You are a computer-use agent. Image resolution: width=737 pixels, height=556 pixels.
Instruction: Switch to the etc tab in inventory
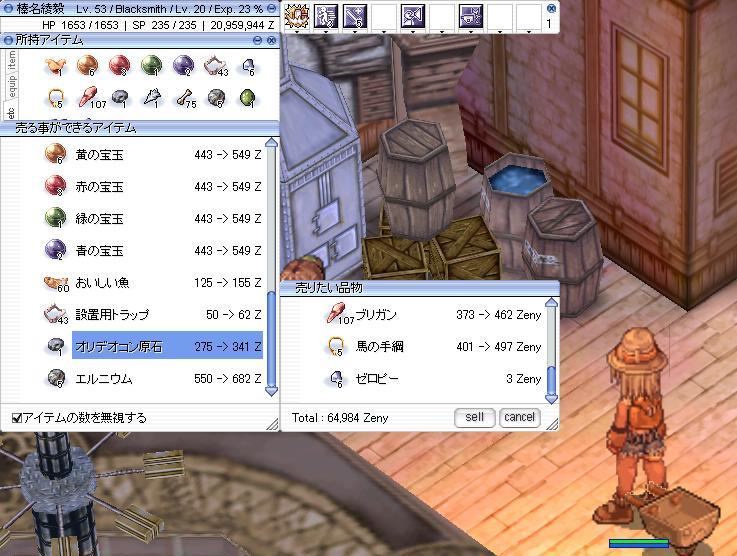(11, 112)
